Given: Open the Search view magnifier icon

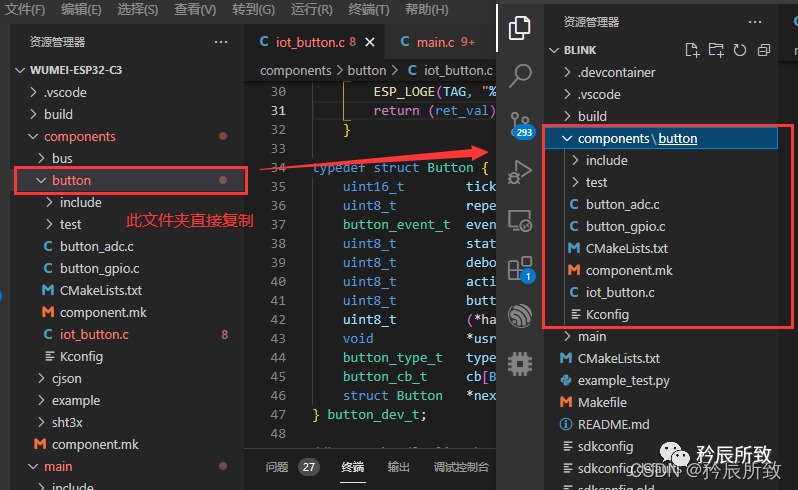Looking at the screenshot, I should point(520,74).
